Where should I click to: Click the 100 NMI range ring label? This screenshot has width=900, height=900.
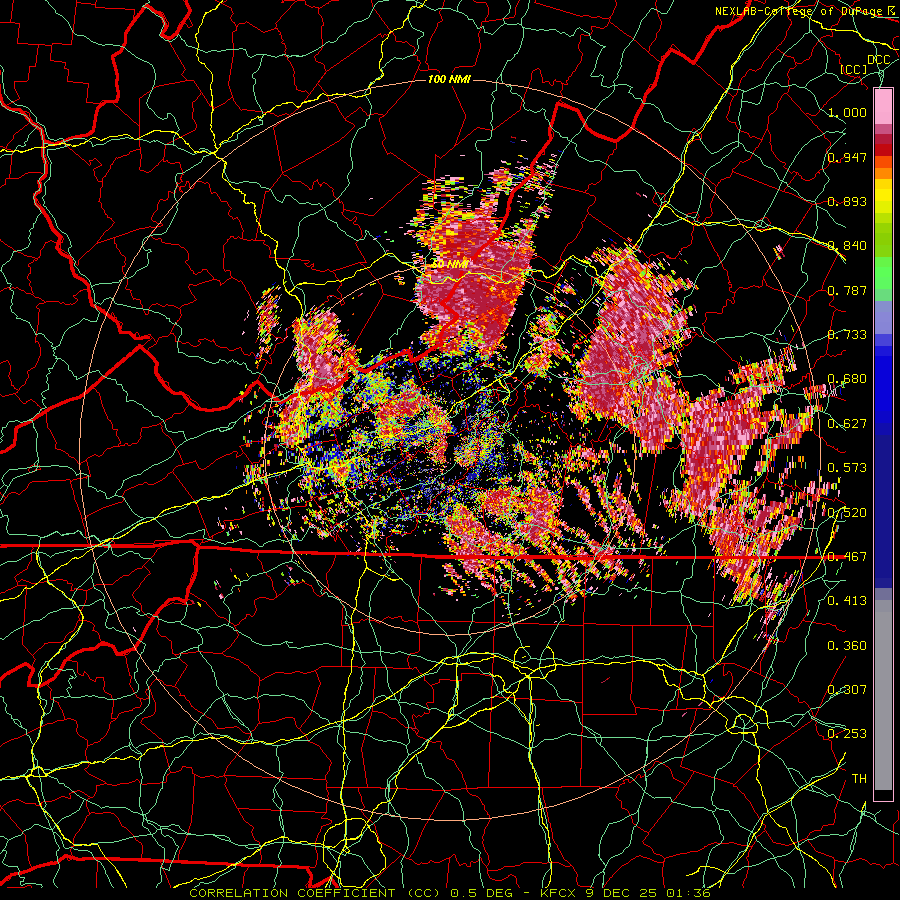[x=449, y=79]
